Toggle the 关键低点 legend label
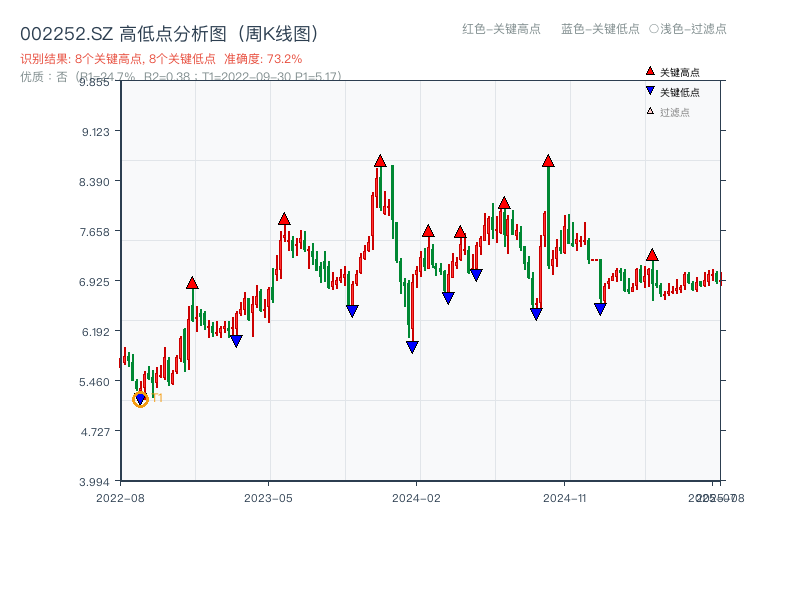800x600 pixels. (x=680, y=92)
